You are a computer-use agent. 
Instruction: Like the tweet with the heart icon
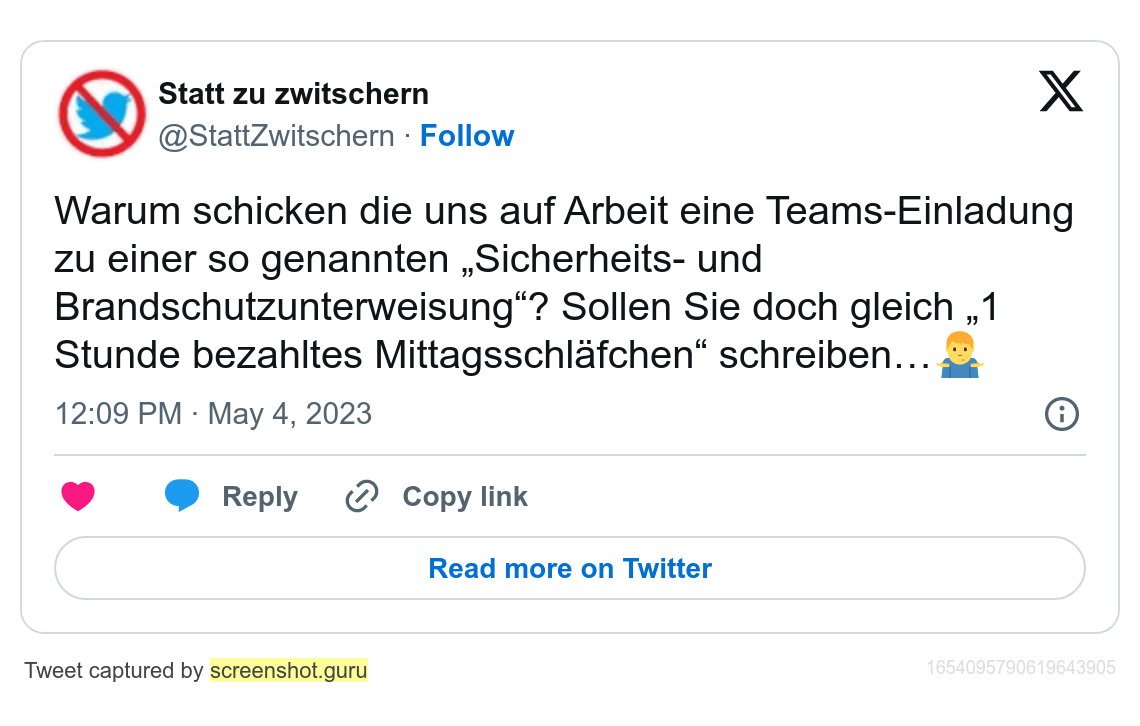78,496
